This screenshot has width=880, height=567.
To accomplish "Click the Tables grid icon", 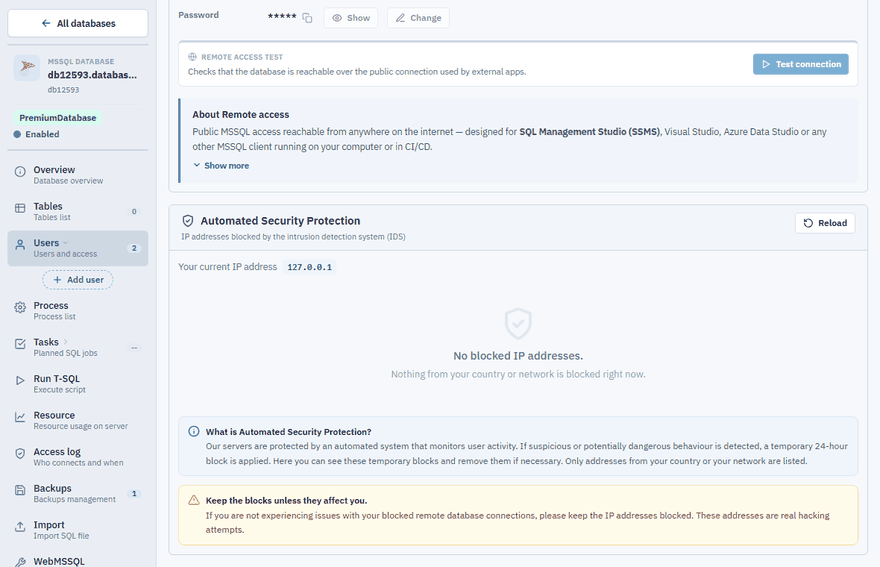I will pos(20,208).
